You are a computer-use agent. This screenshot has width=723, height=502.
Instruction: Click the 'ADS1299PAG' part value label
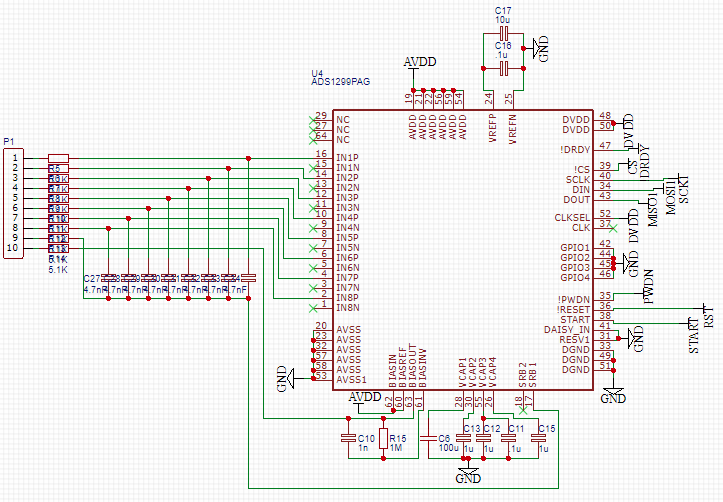[x=340, y=82]
